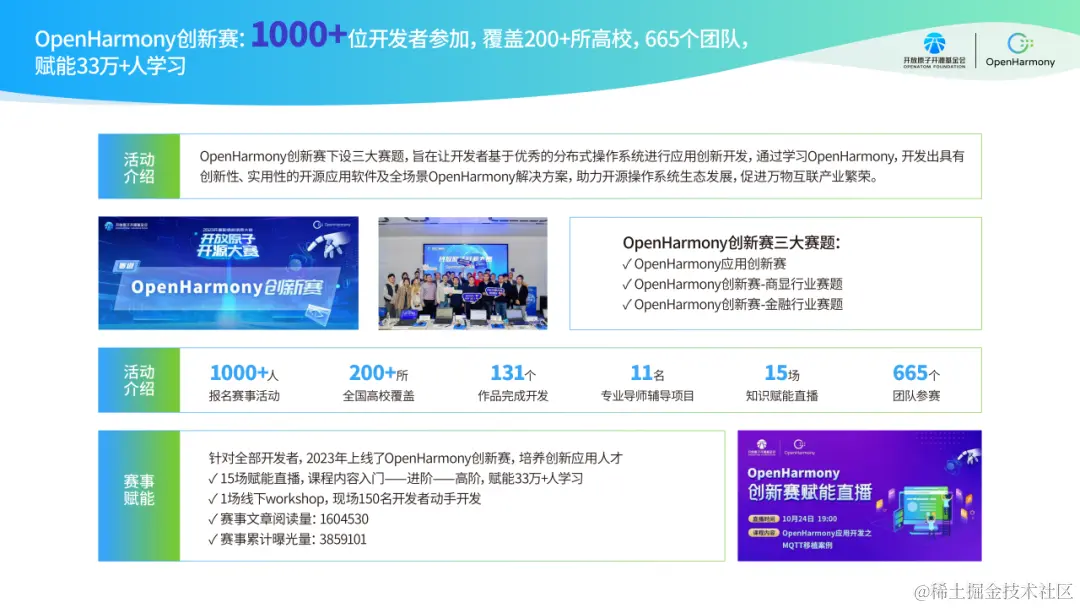Click the 15场 知识赋能直播 statistic
The width and height of the screenshot is (1080, 608).
[782, 382]
